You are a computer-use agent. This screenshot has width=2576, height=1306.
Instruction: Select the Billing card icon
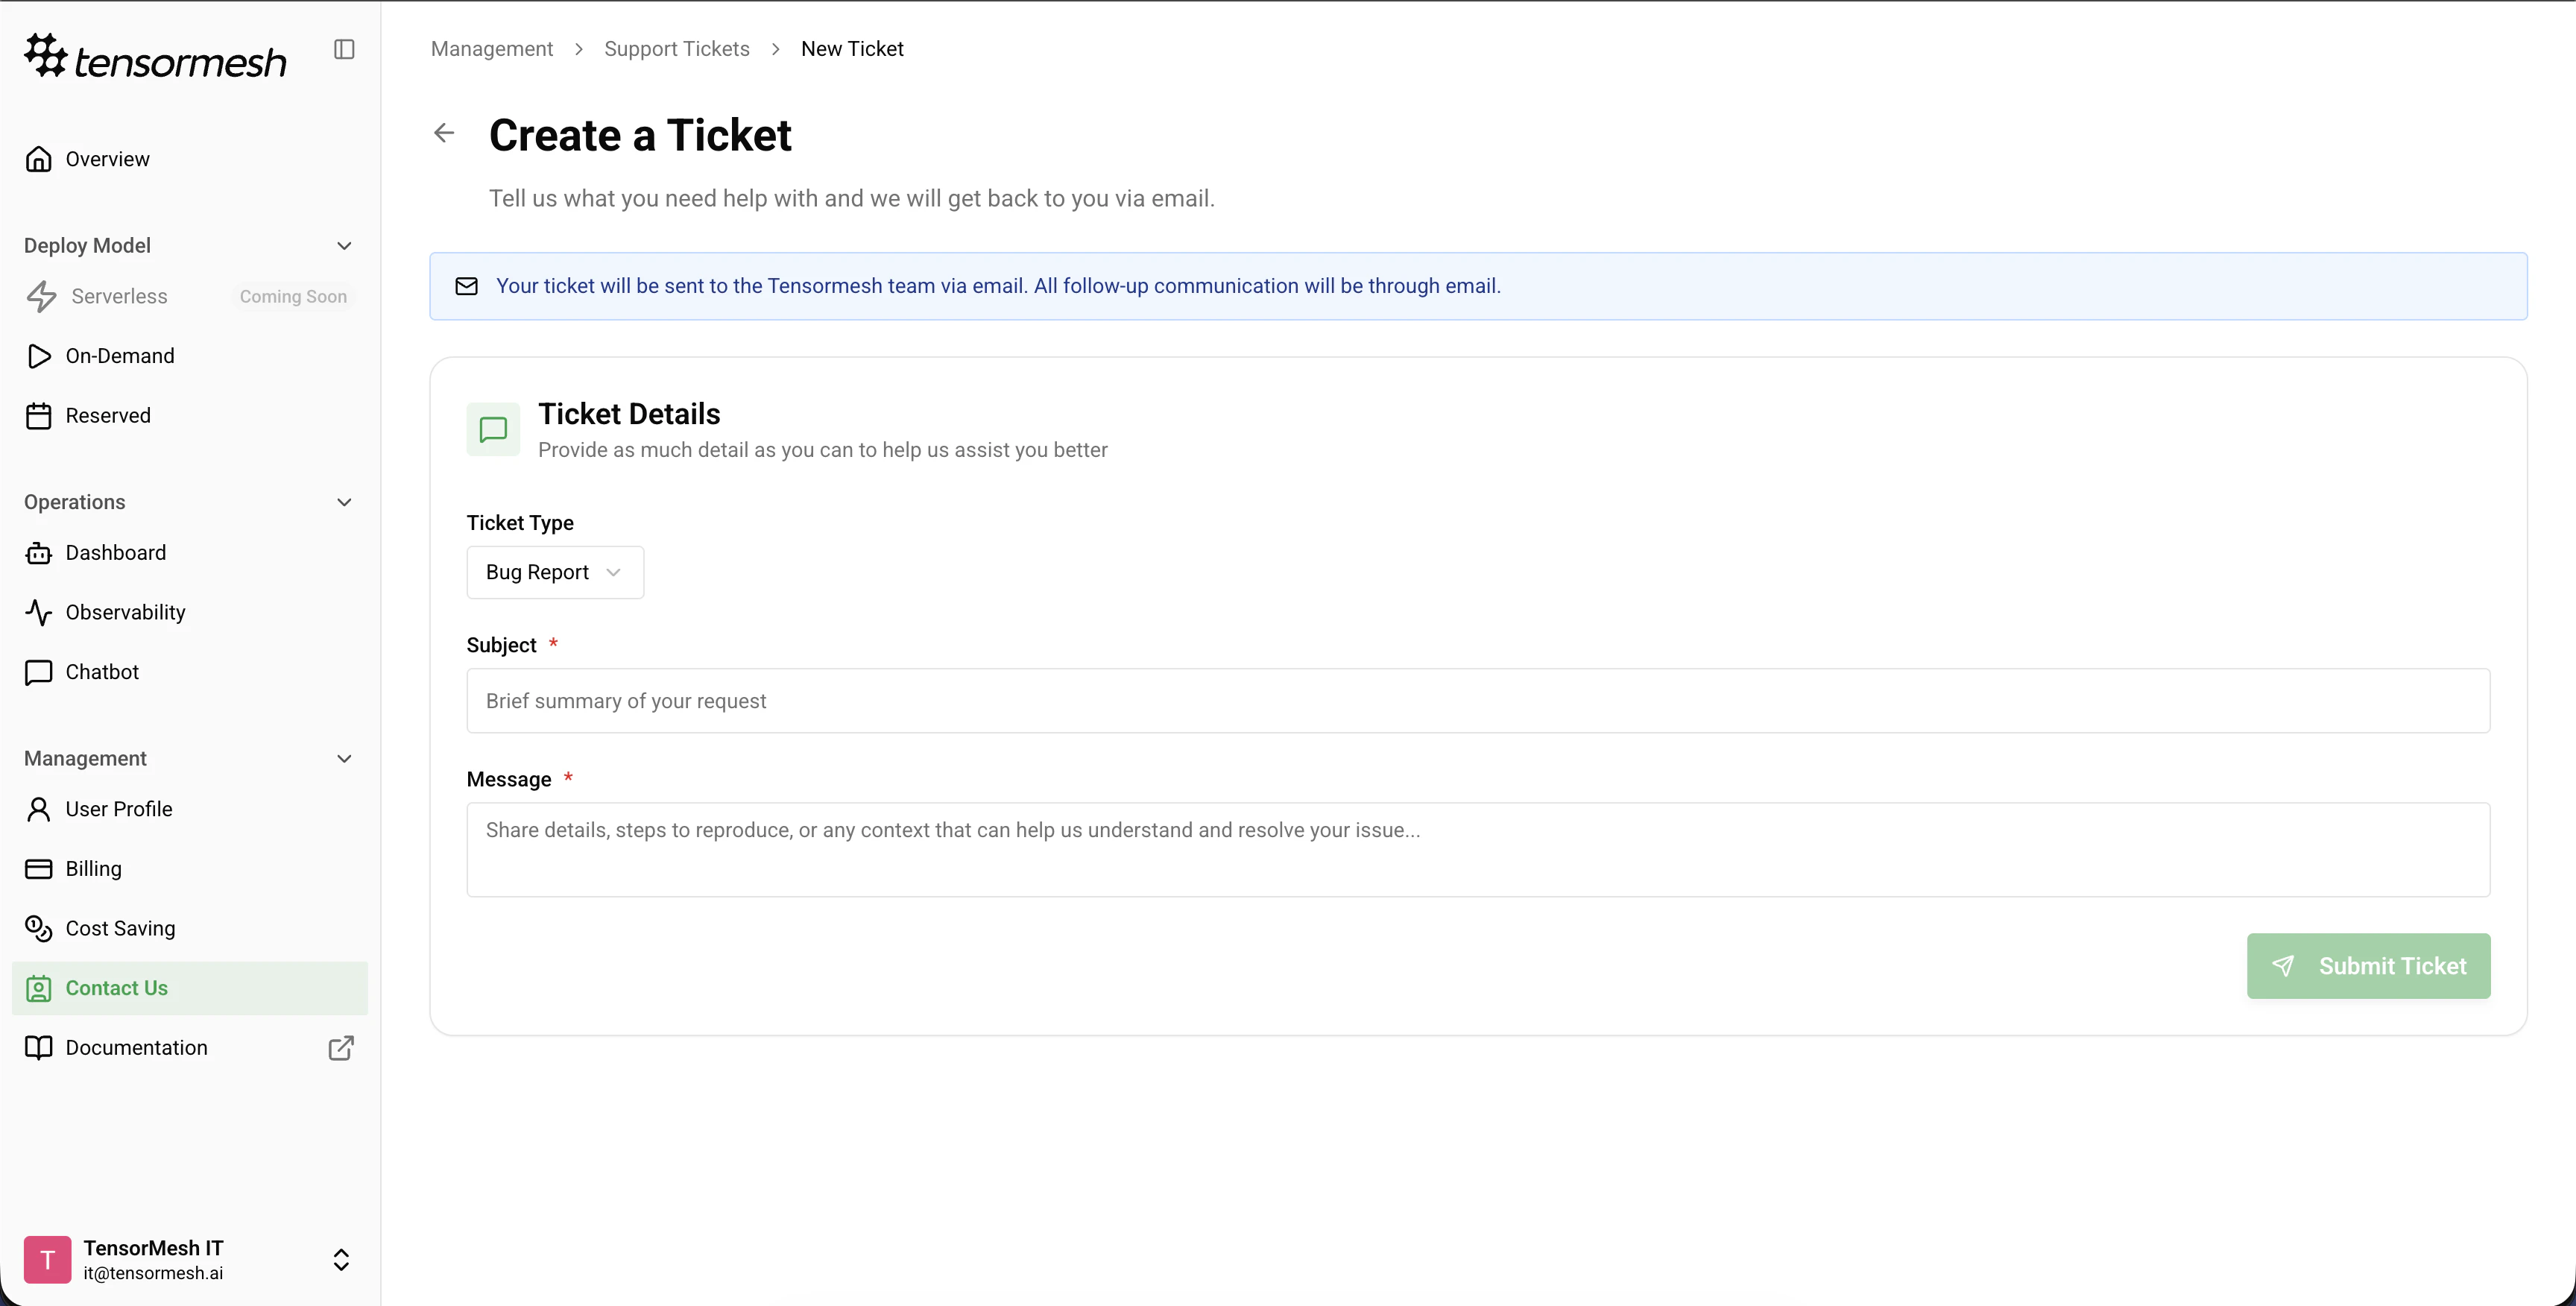(39, 868)
